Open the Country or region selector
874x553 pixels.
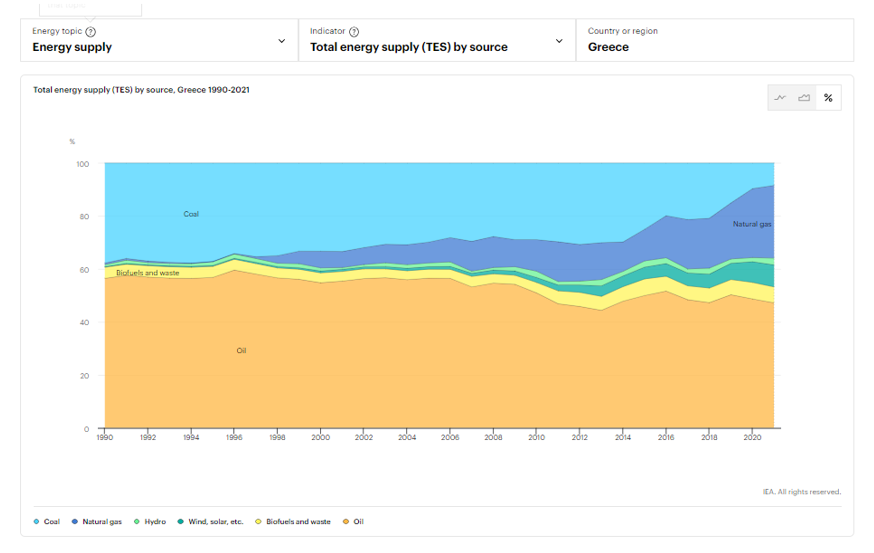pyautogui.click(x=714, y=40)
